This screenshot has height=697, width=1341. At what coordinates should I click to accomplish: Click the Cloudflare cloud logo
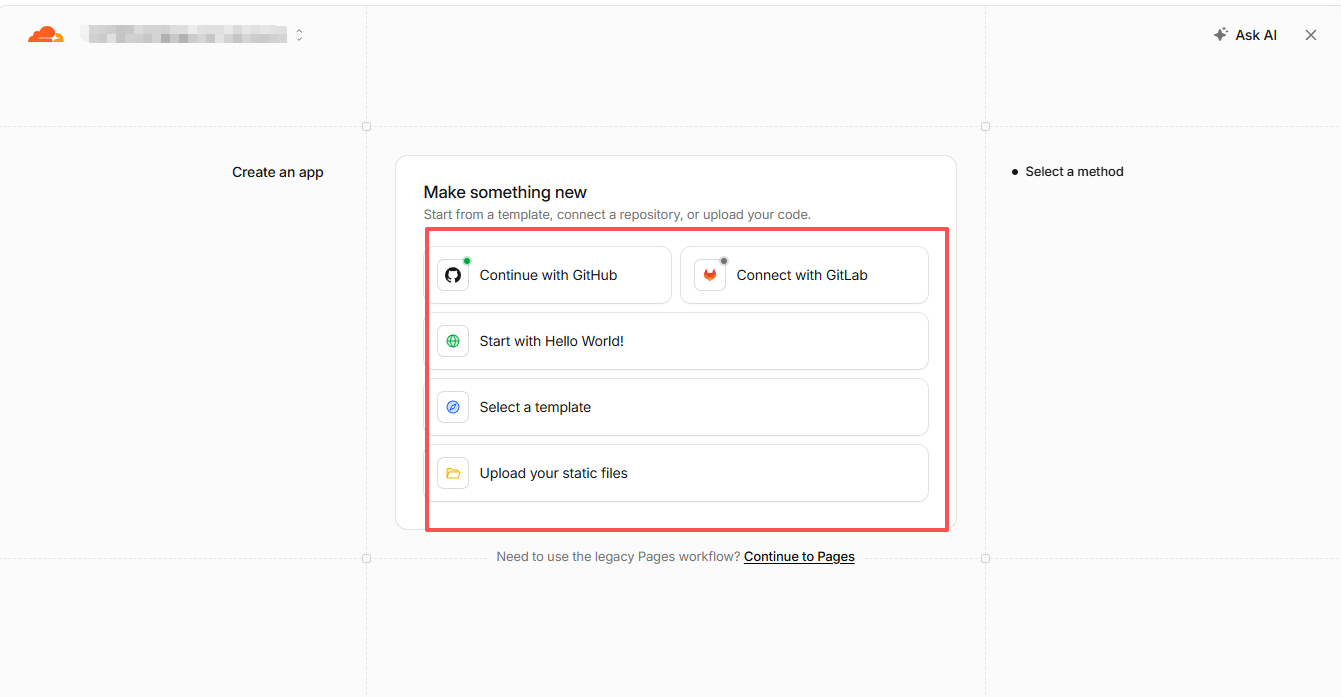(x=46, y=35)
